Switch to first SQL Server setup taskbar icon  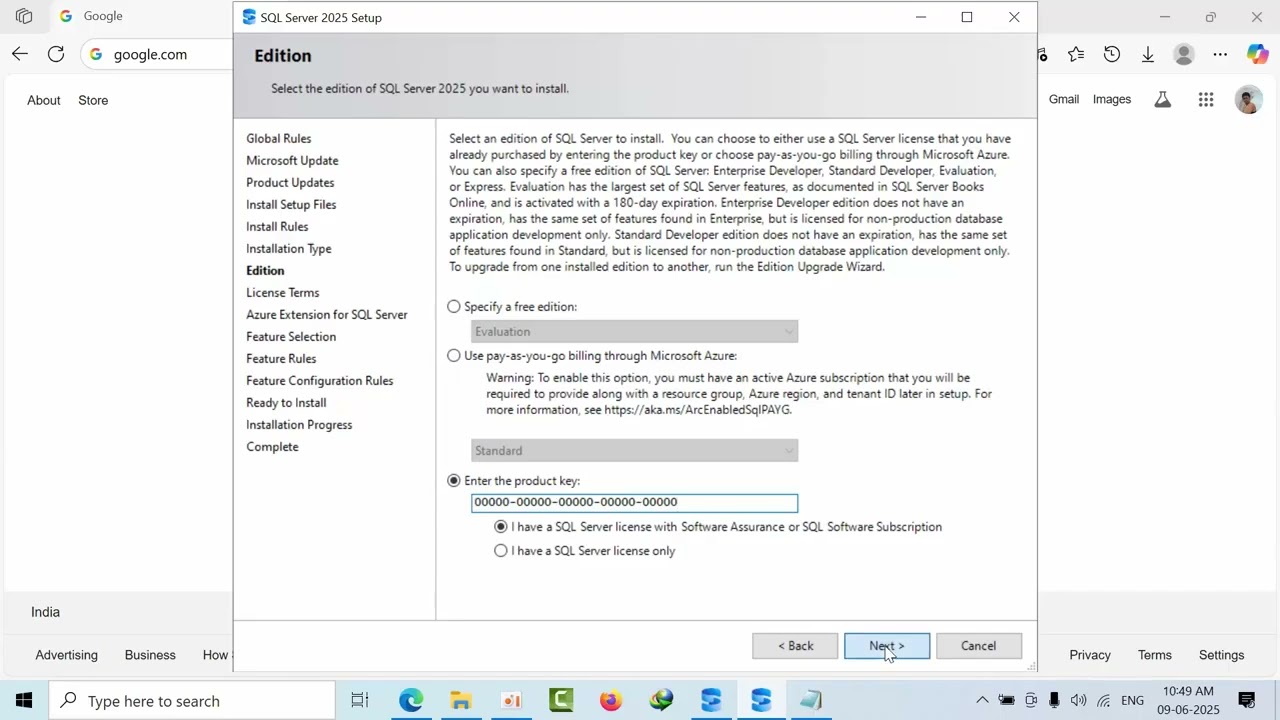(x=711, y=700)
